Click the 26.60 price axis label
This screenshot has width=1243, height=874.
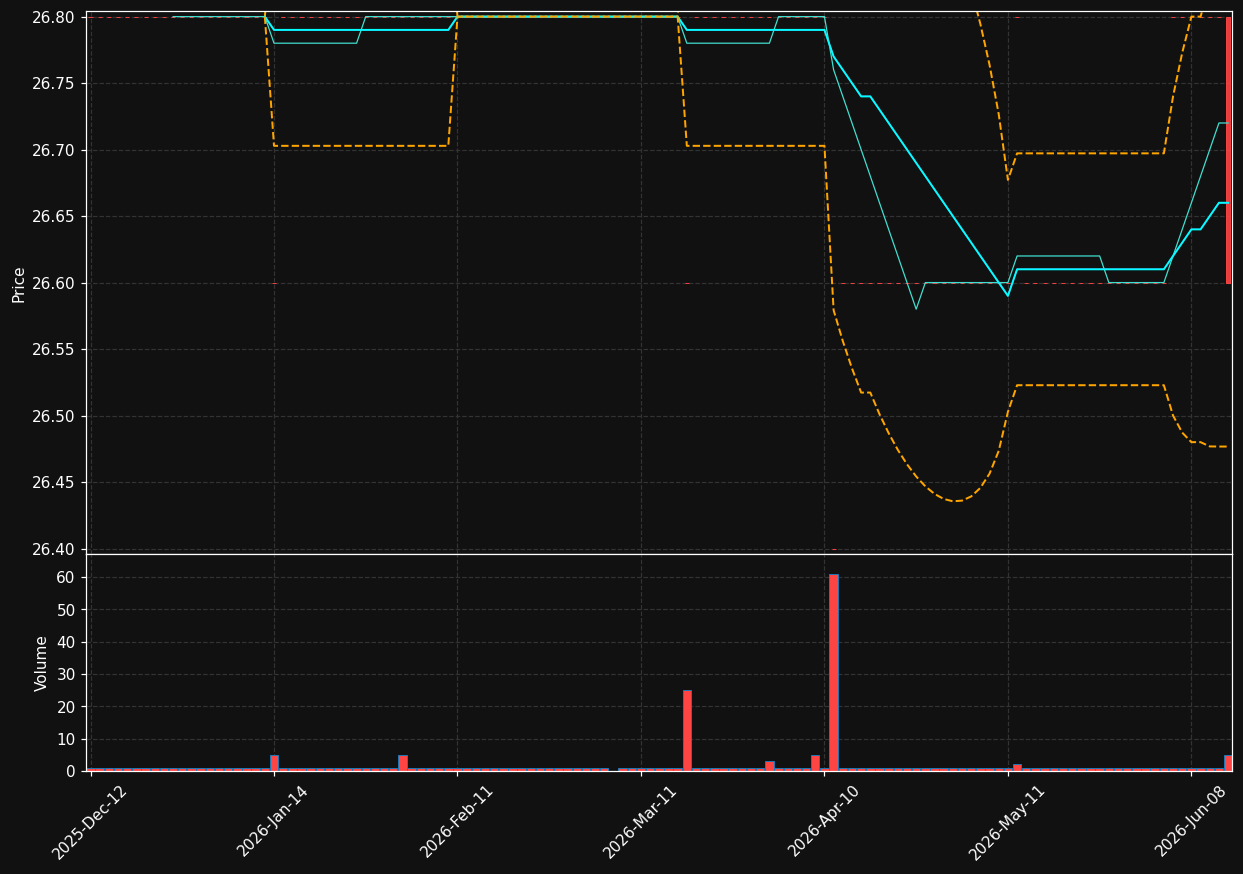click(53, 283)
